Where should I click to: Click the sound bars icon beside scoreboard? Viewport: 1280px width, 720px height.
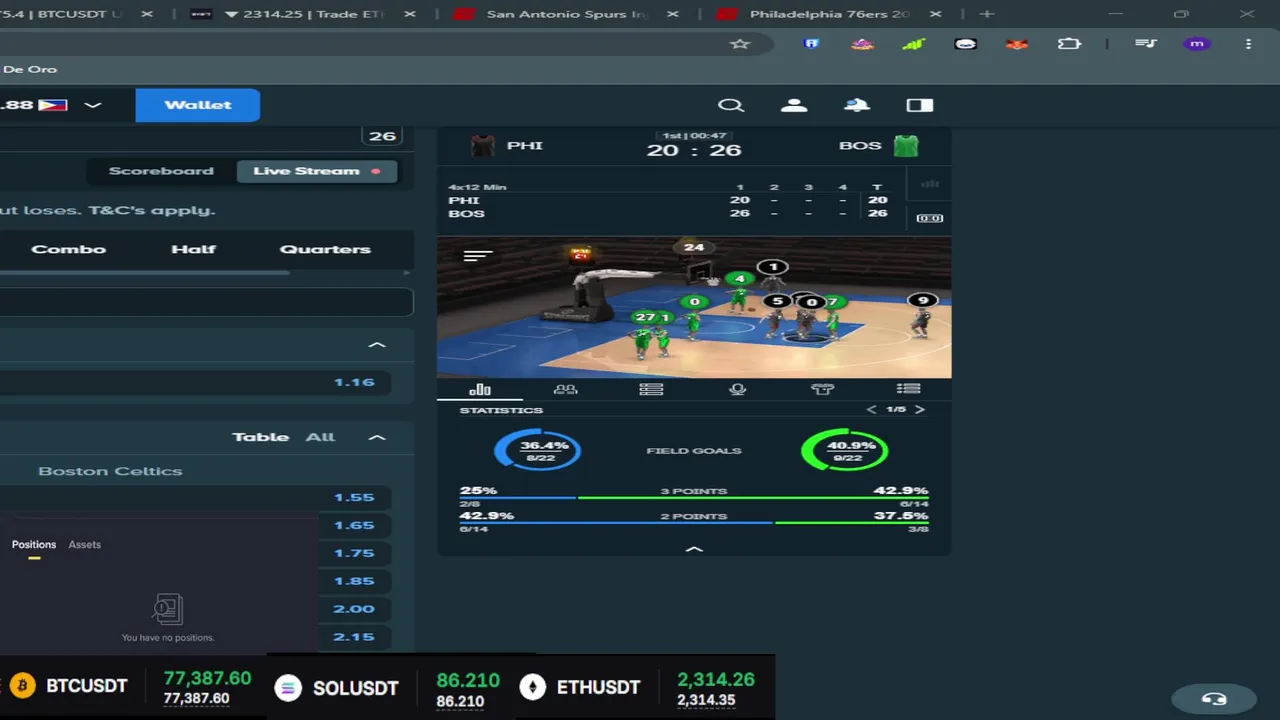[x=930, y=184]
